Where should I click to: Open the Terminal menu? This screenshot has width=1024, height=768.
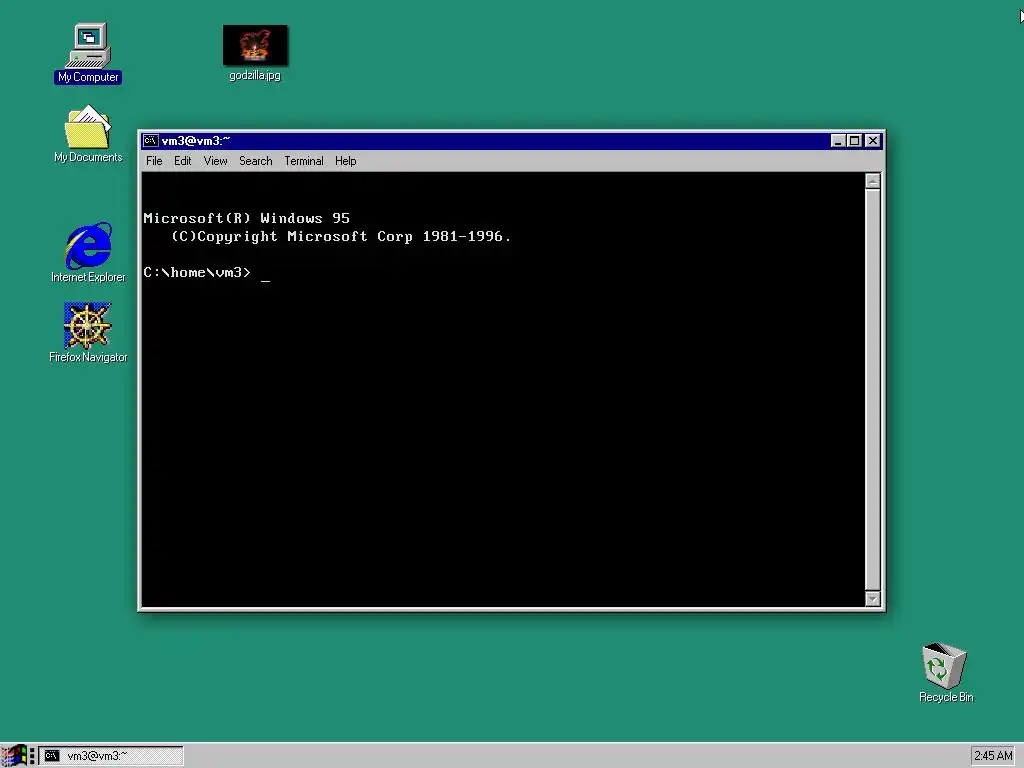(304, 161)
